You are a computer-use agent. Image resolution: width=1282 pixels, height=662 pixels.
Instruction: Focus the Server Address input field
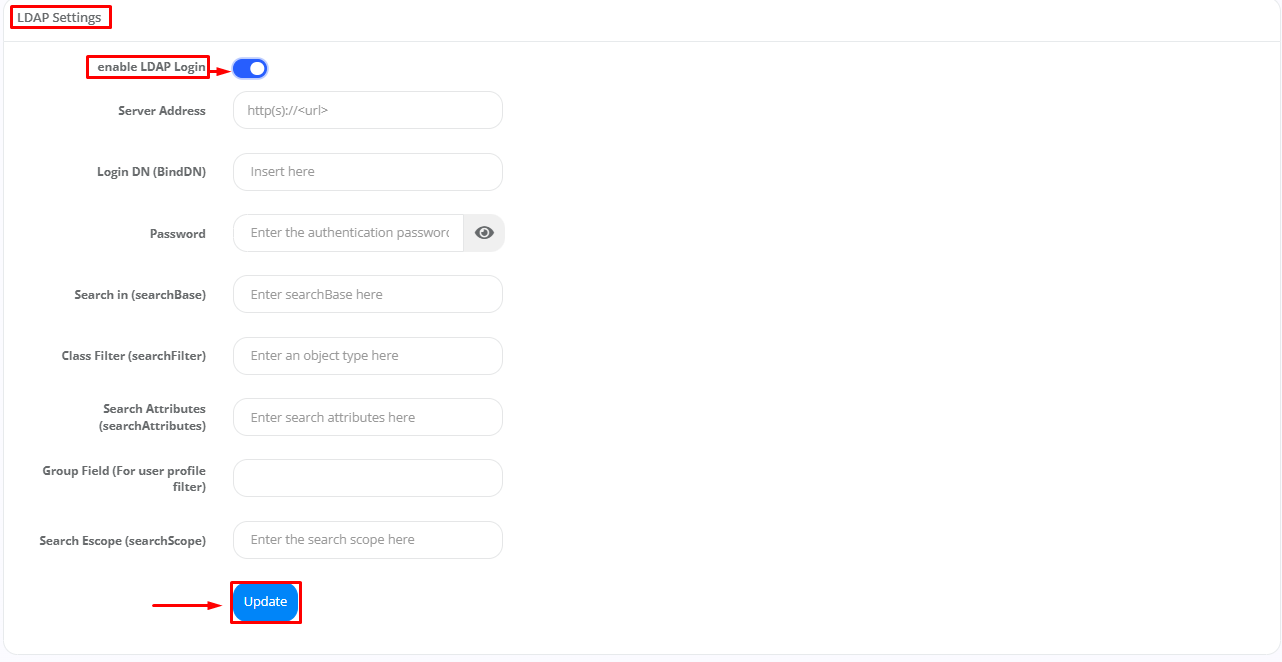coord(367,110)
